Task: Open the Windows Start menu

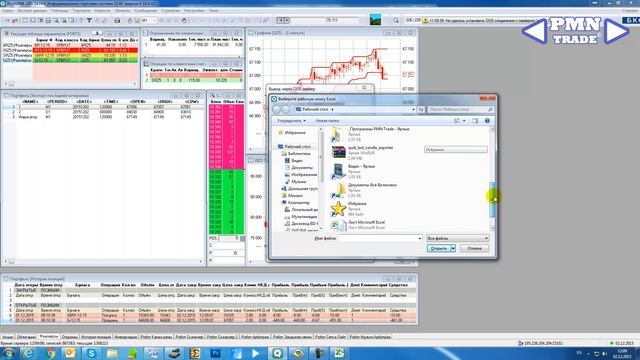Action: click(9, 353)
